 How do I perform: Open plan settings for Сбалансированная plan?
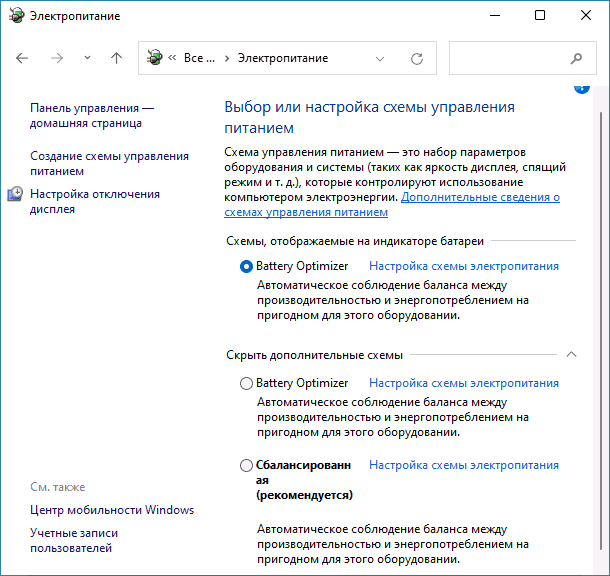coord(464,465)
